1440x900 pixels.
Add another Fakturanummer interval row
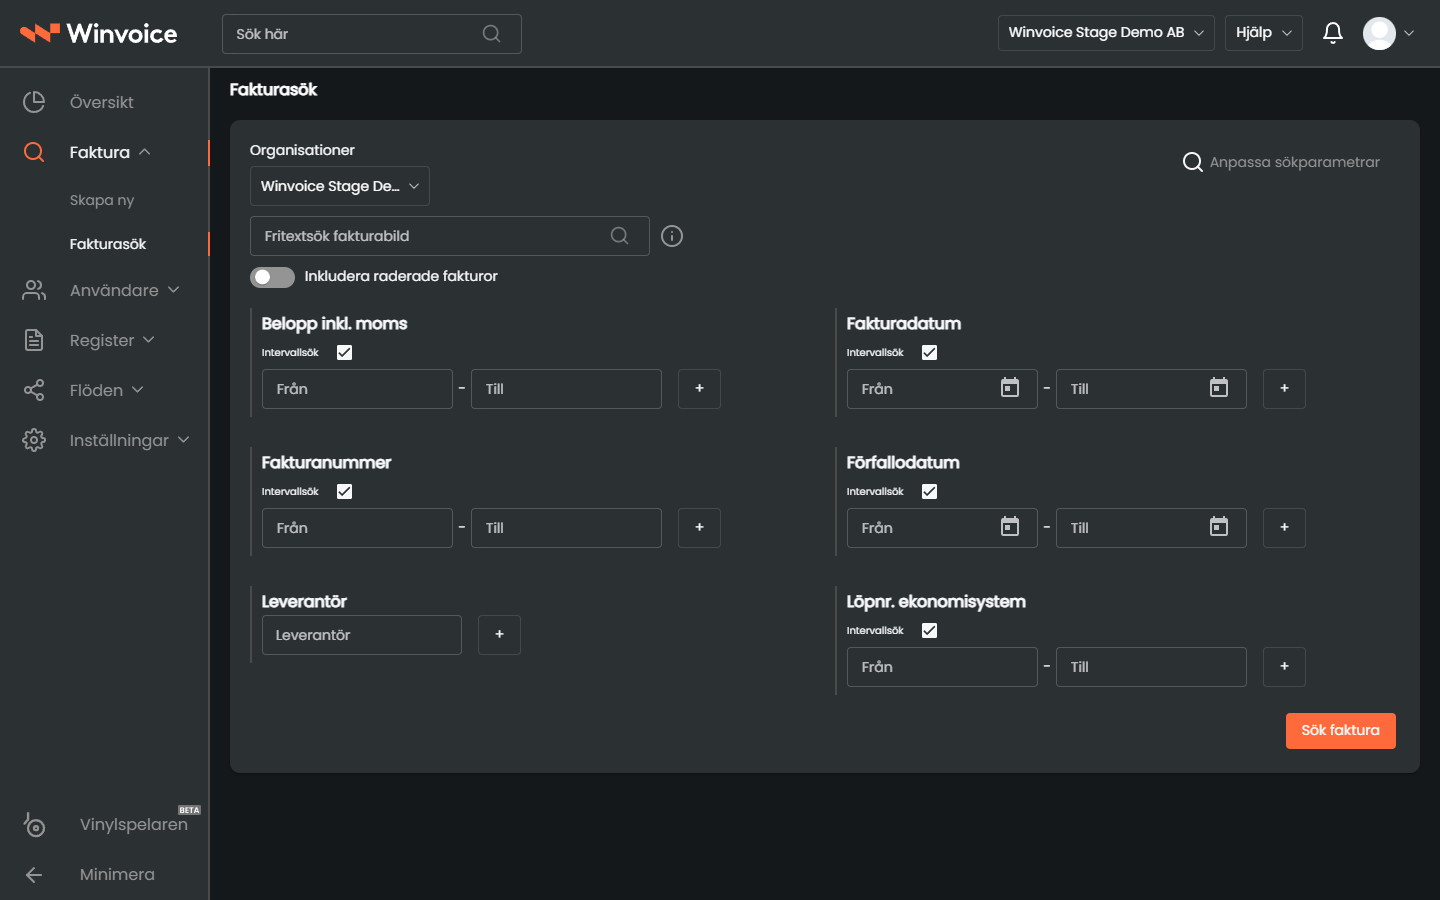(x=699, y=528)
